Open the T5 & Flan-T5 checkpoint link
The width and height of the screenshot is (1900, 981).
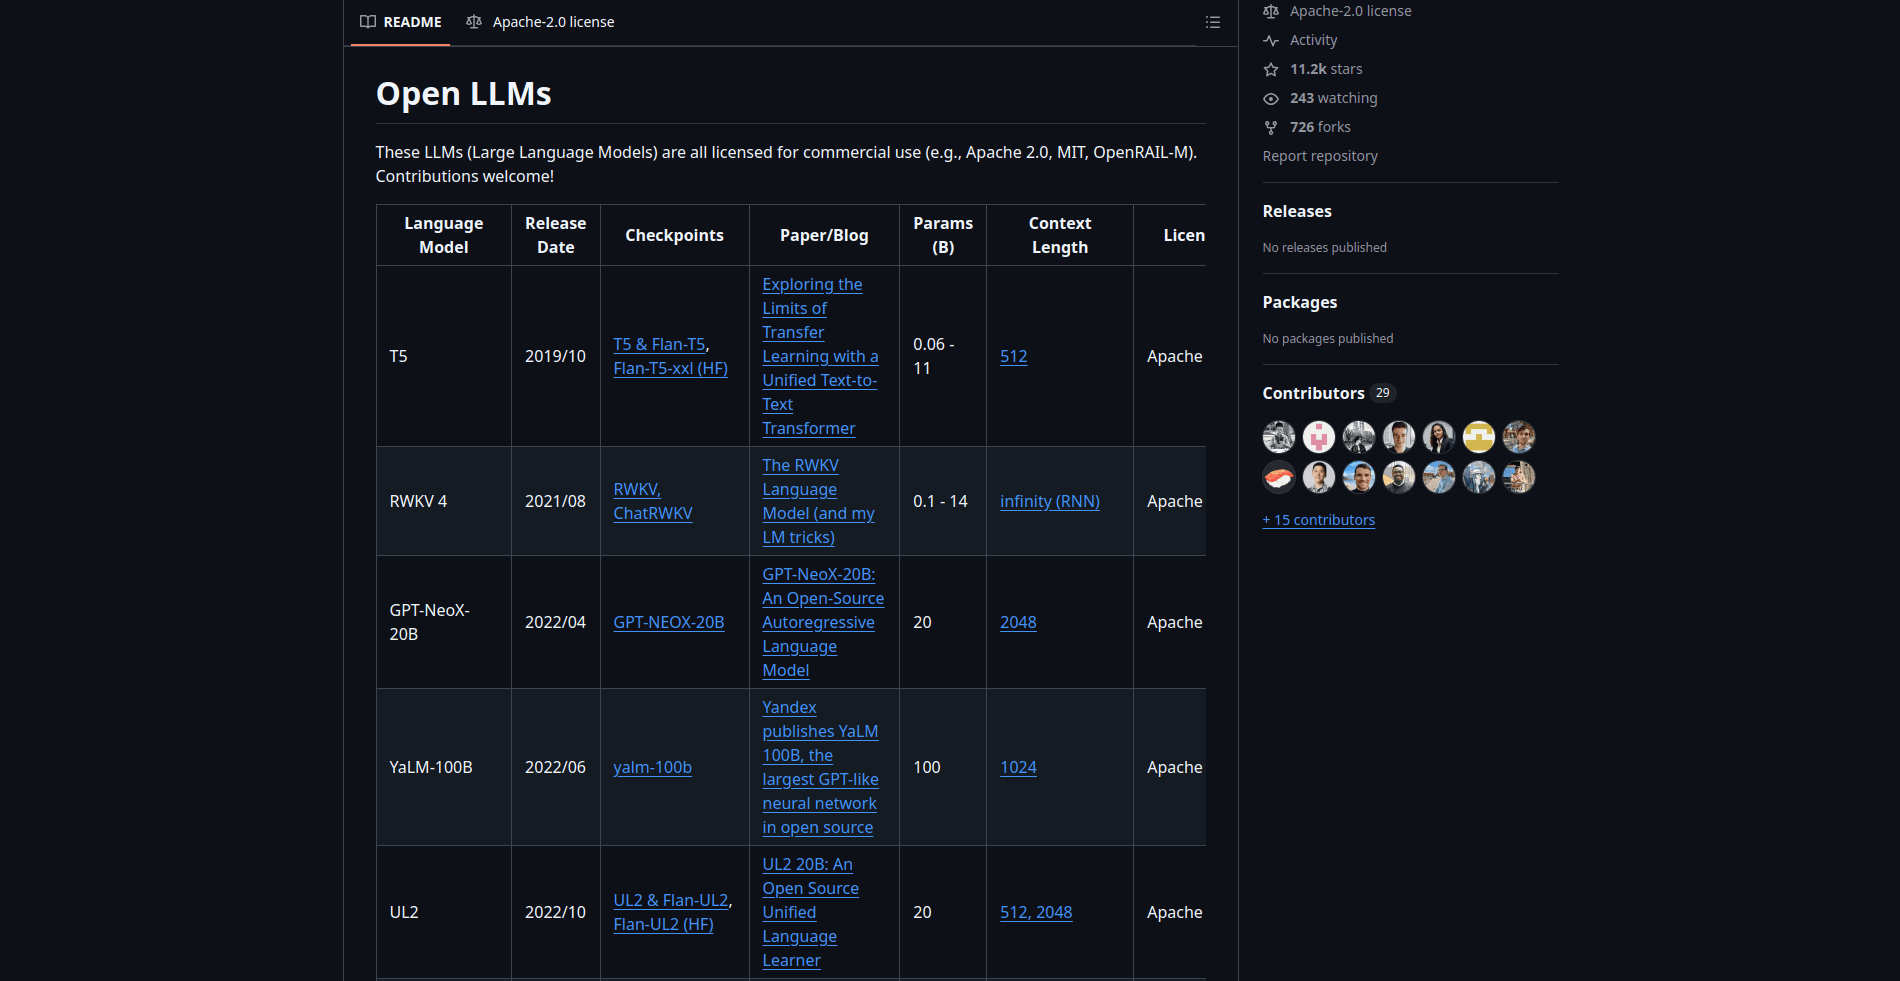click(x=660, y=344)
